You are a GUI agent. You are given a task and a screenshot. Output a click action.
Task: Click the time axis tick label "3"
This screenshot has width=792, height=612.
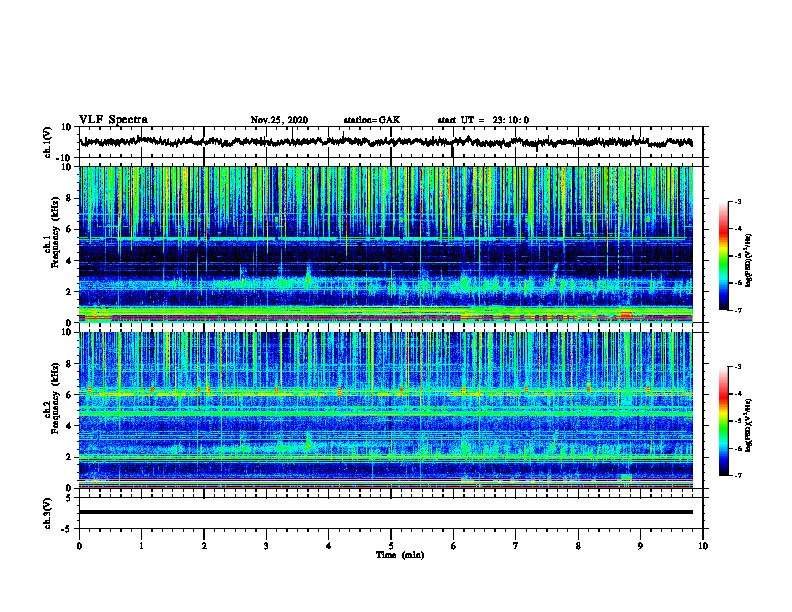coord(266,546)
